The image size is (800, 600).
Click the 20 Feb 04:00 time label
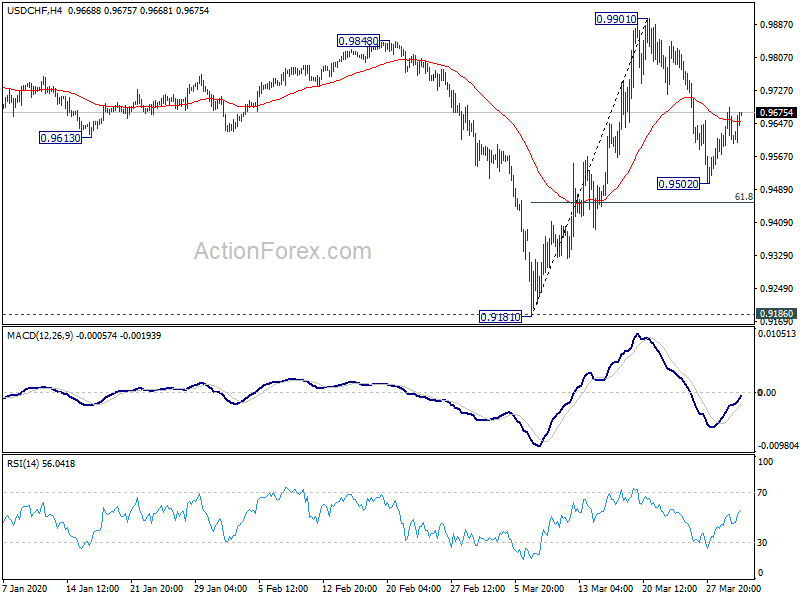(x=414, y=588)
